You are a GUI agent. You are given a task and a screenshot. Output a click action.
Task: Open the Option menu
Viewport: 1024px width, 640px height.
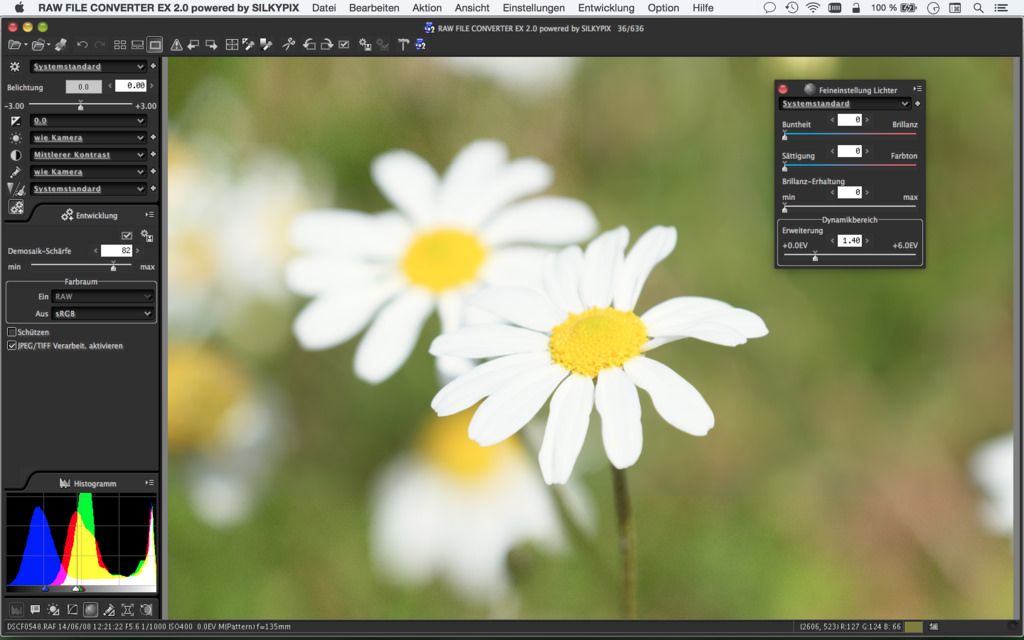coord(664,8)
